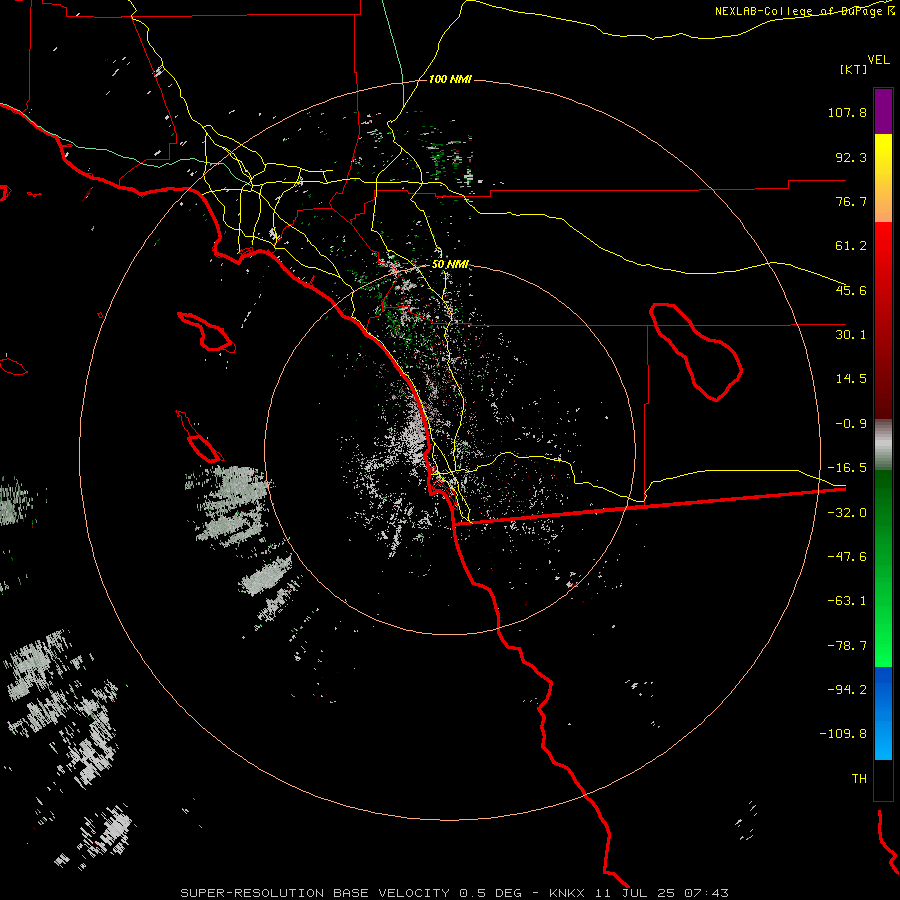Click the -0.9 velocity scale value
Screen dimensions: 900x900
point(851,424)
